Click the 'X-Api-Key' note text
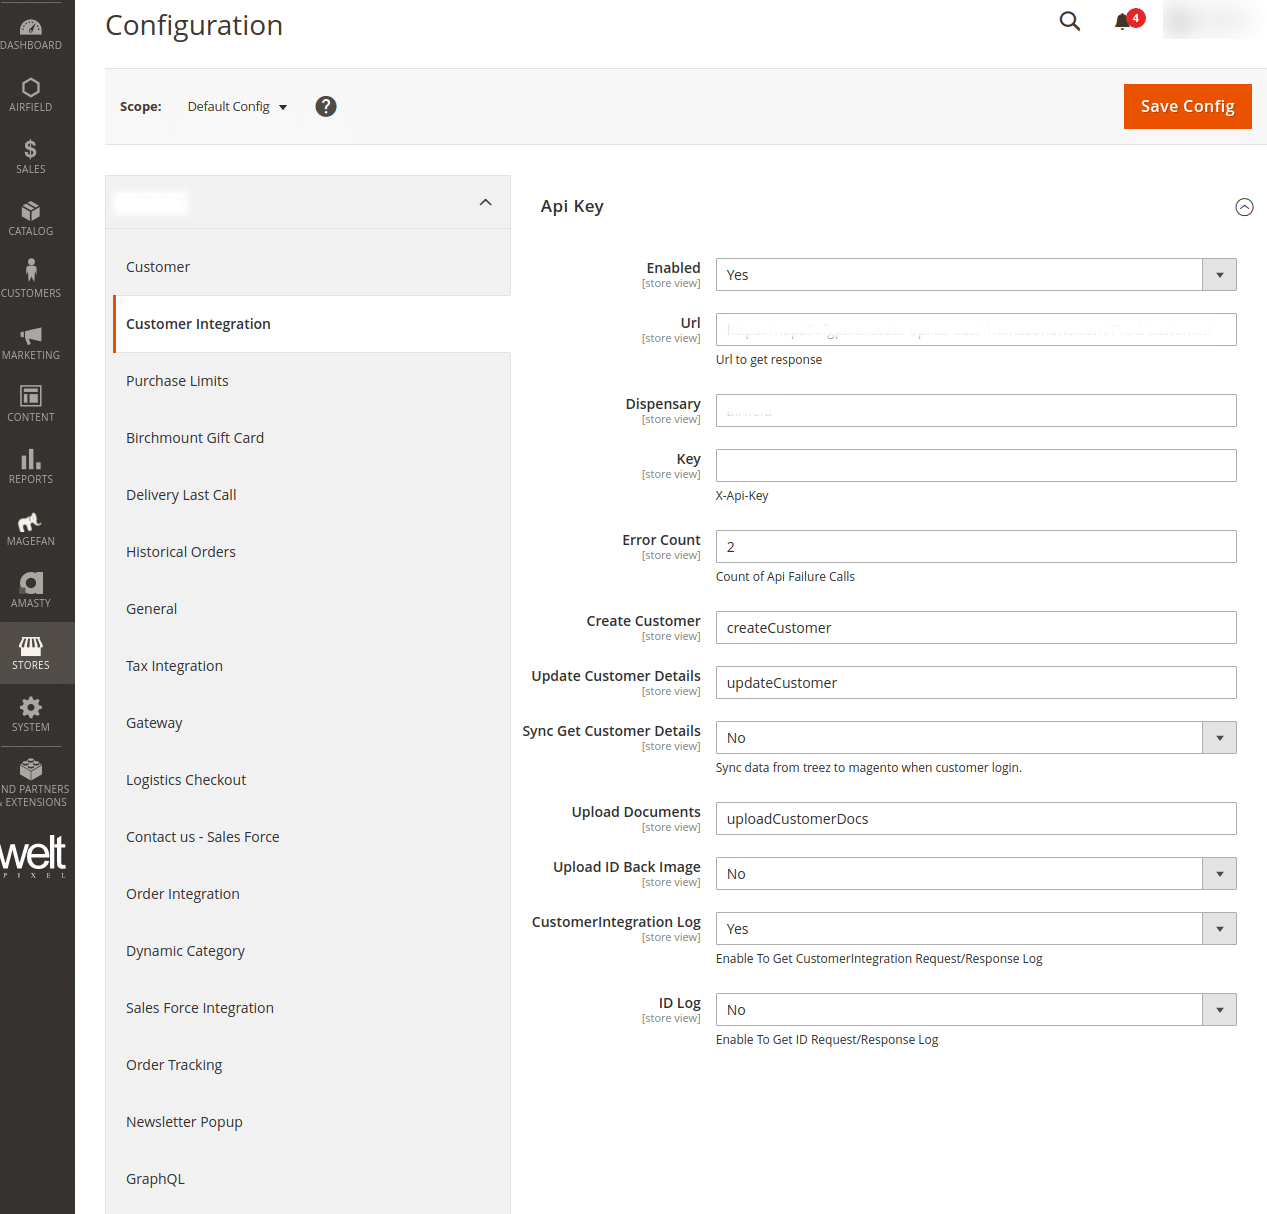The height and width of the screenshot is (1214, 1267). [742, 496]
